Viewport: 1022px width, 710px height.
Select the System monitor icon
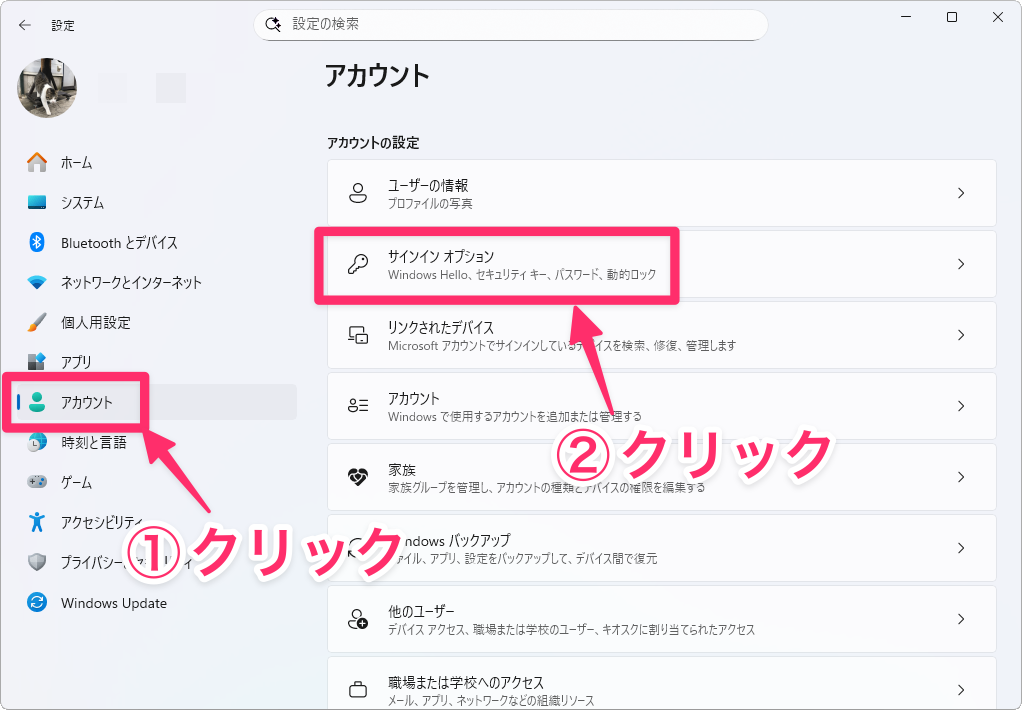point(37,202)
